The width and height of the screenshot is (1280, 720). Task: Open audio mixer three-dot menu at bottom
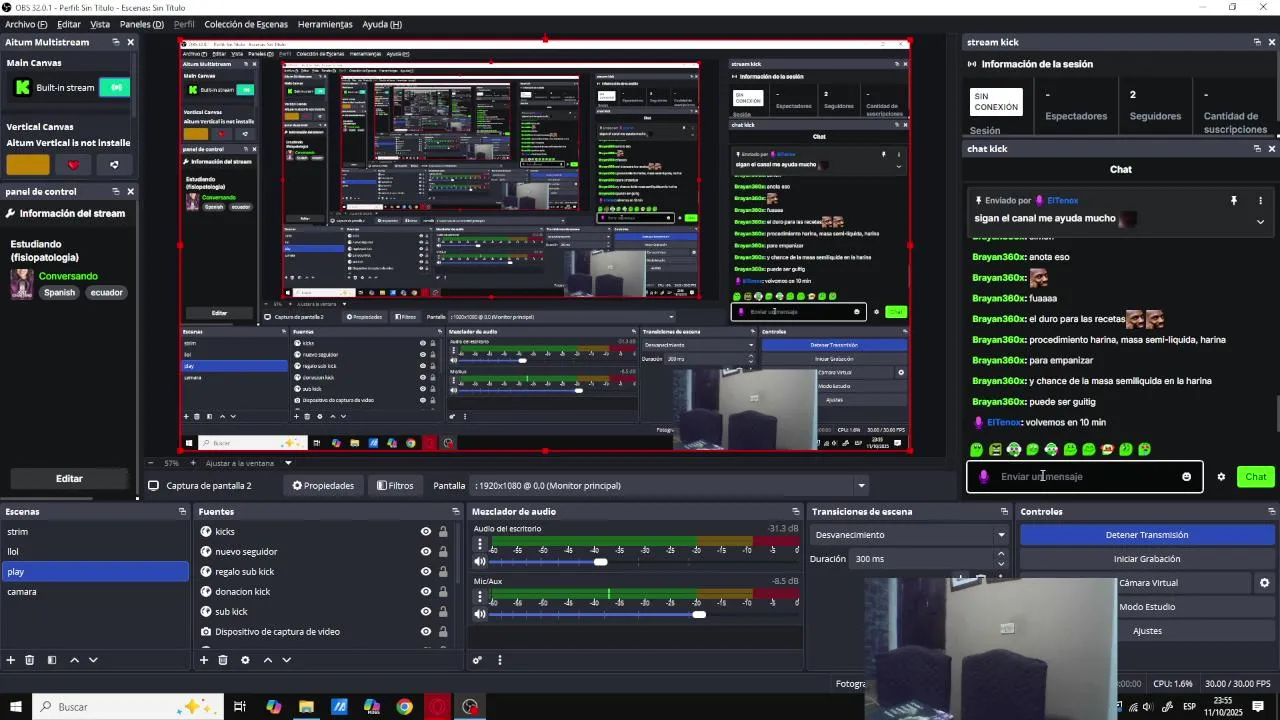coord(500,660)
